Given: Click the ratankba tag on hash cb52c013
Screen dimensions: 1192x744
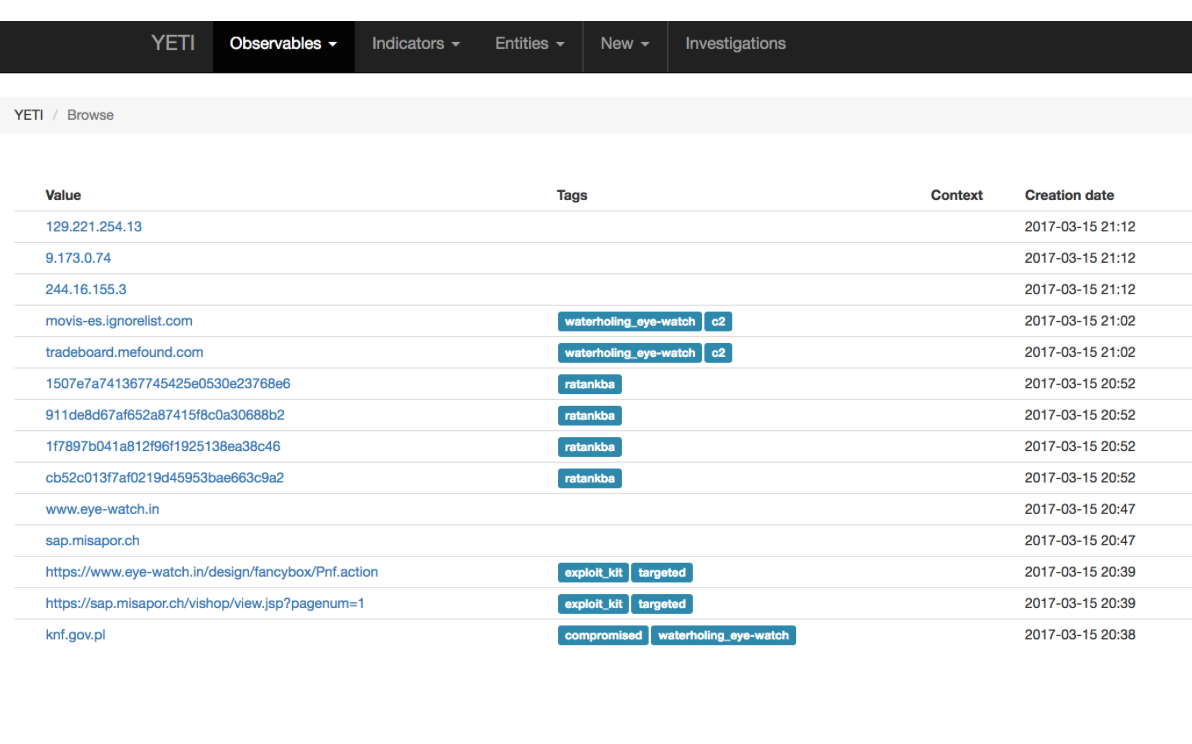Looking at the screenshot, I should [589, 478].
